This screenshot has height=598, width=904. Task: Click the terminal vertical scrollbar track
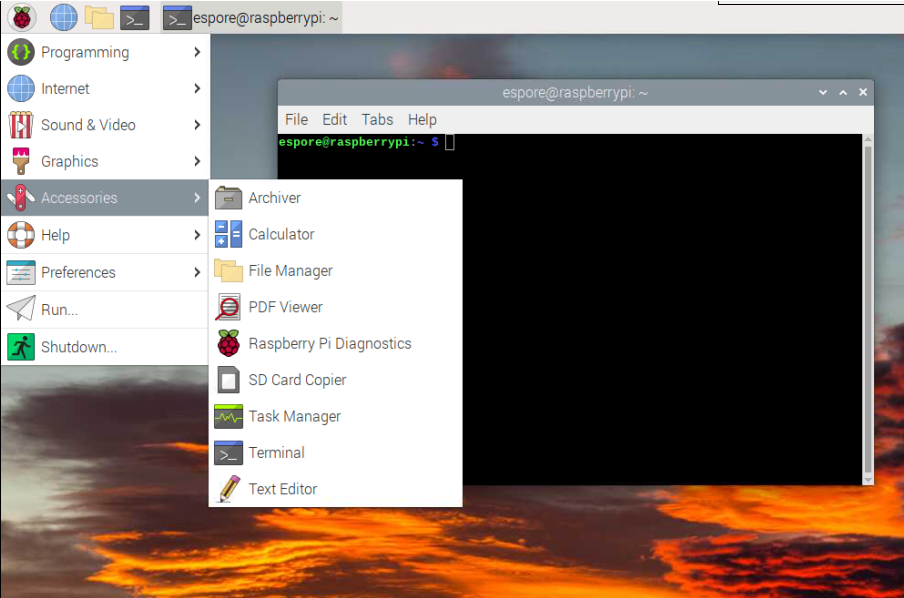point(868,310)
